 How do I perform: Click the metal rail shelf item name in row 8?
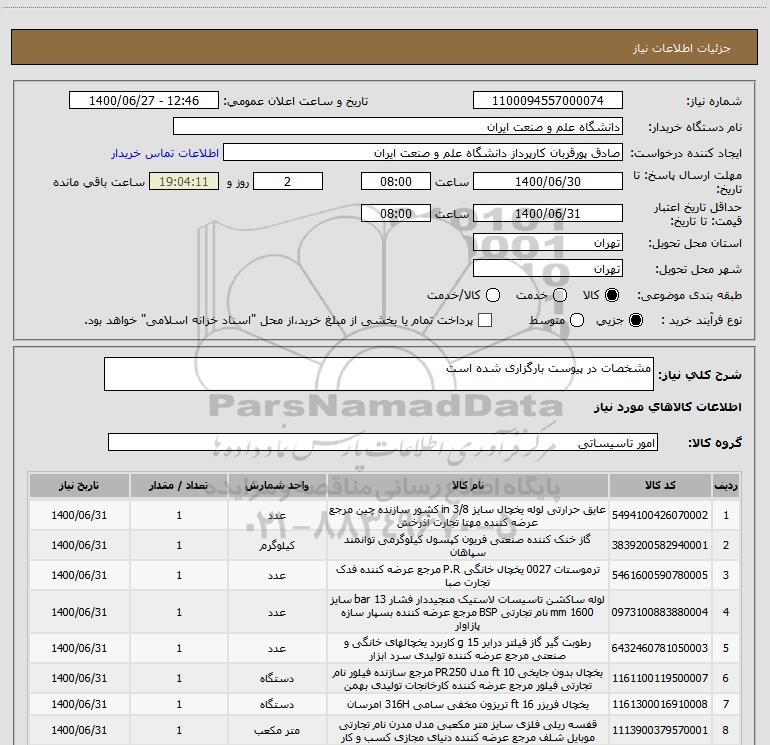(x=468, y=731)
